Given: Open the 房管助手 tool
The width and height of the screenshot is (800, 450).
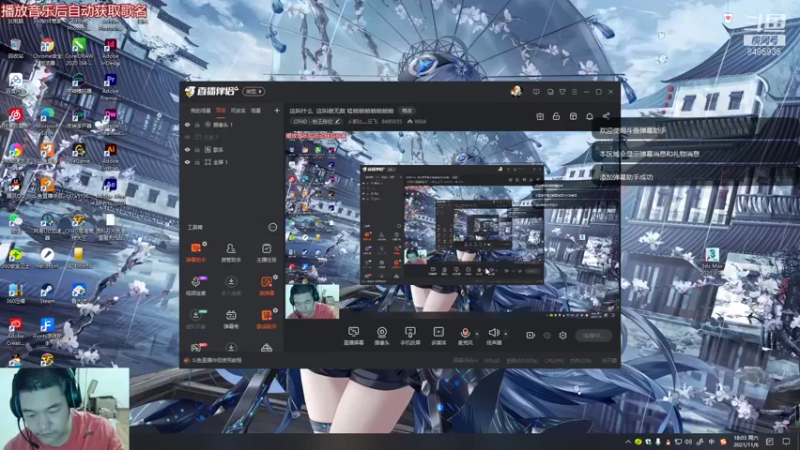Looking at the screenshot, I should click(x=231, y=253).
